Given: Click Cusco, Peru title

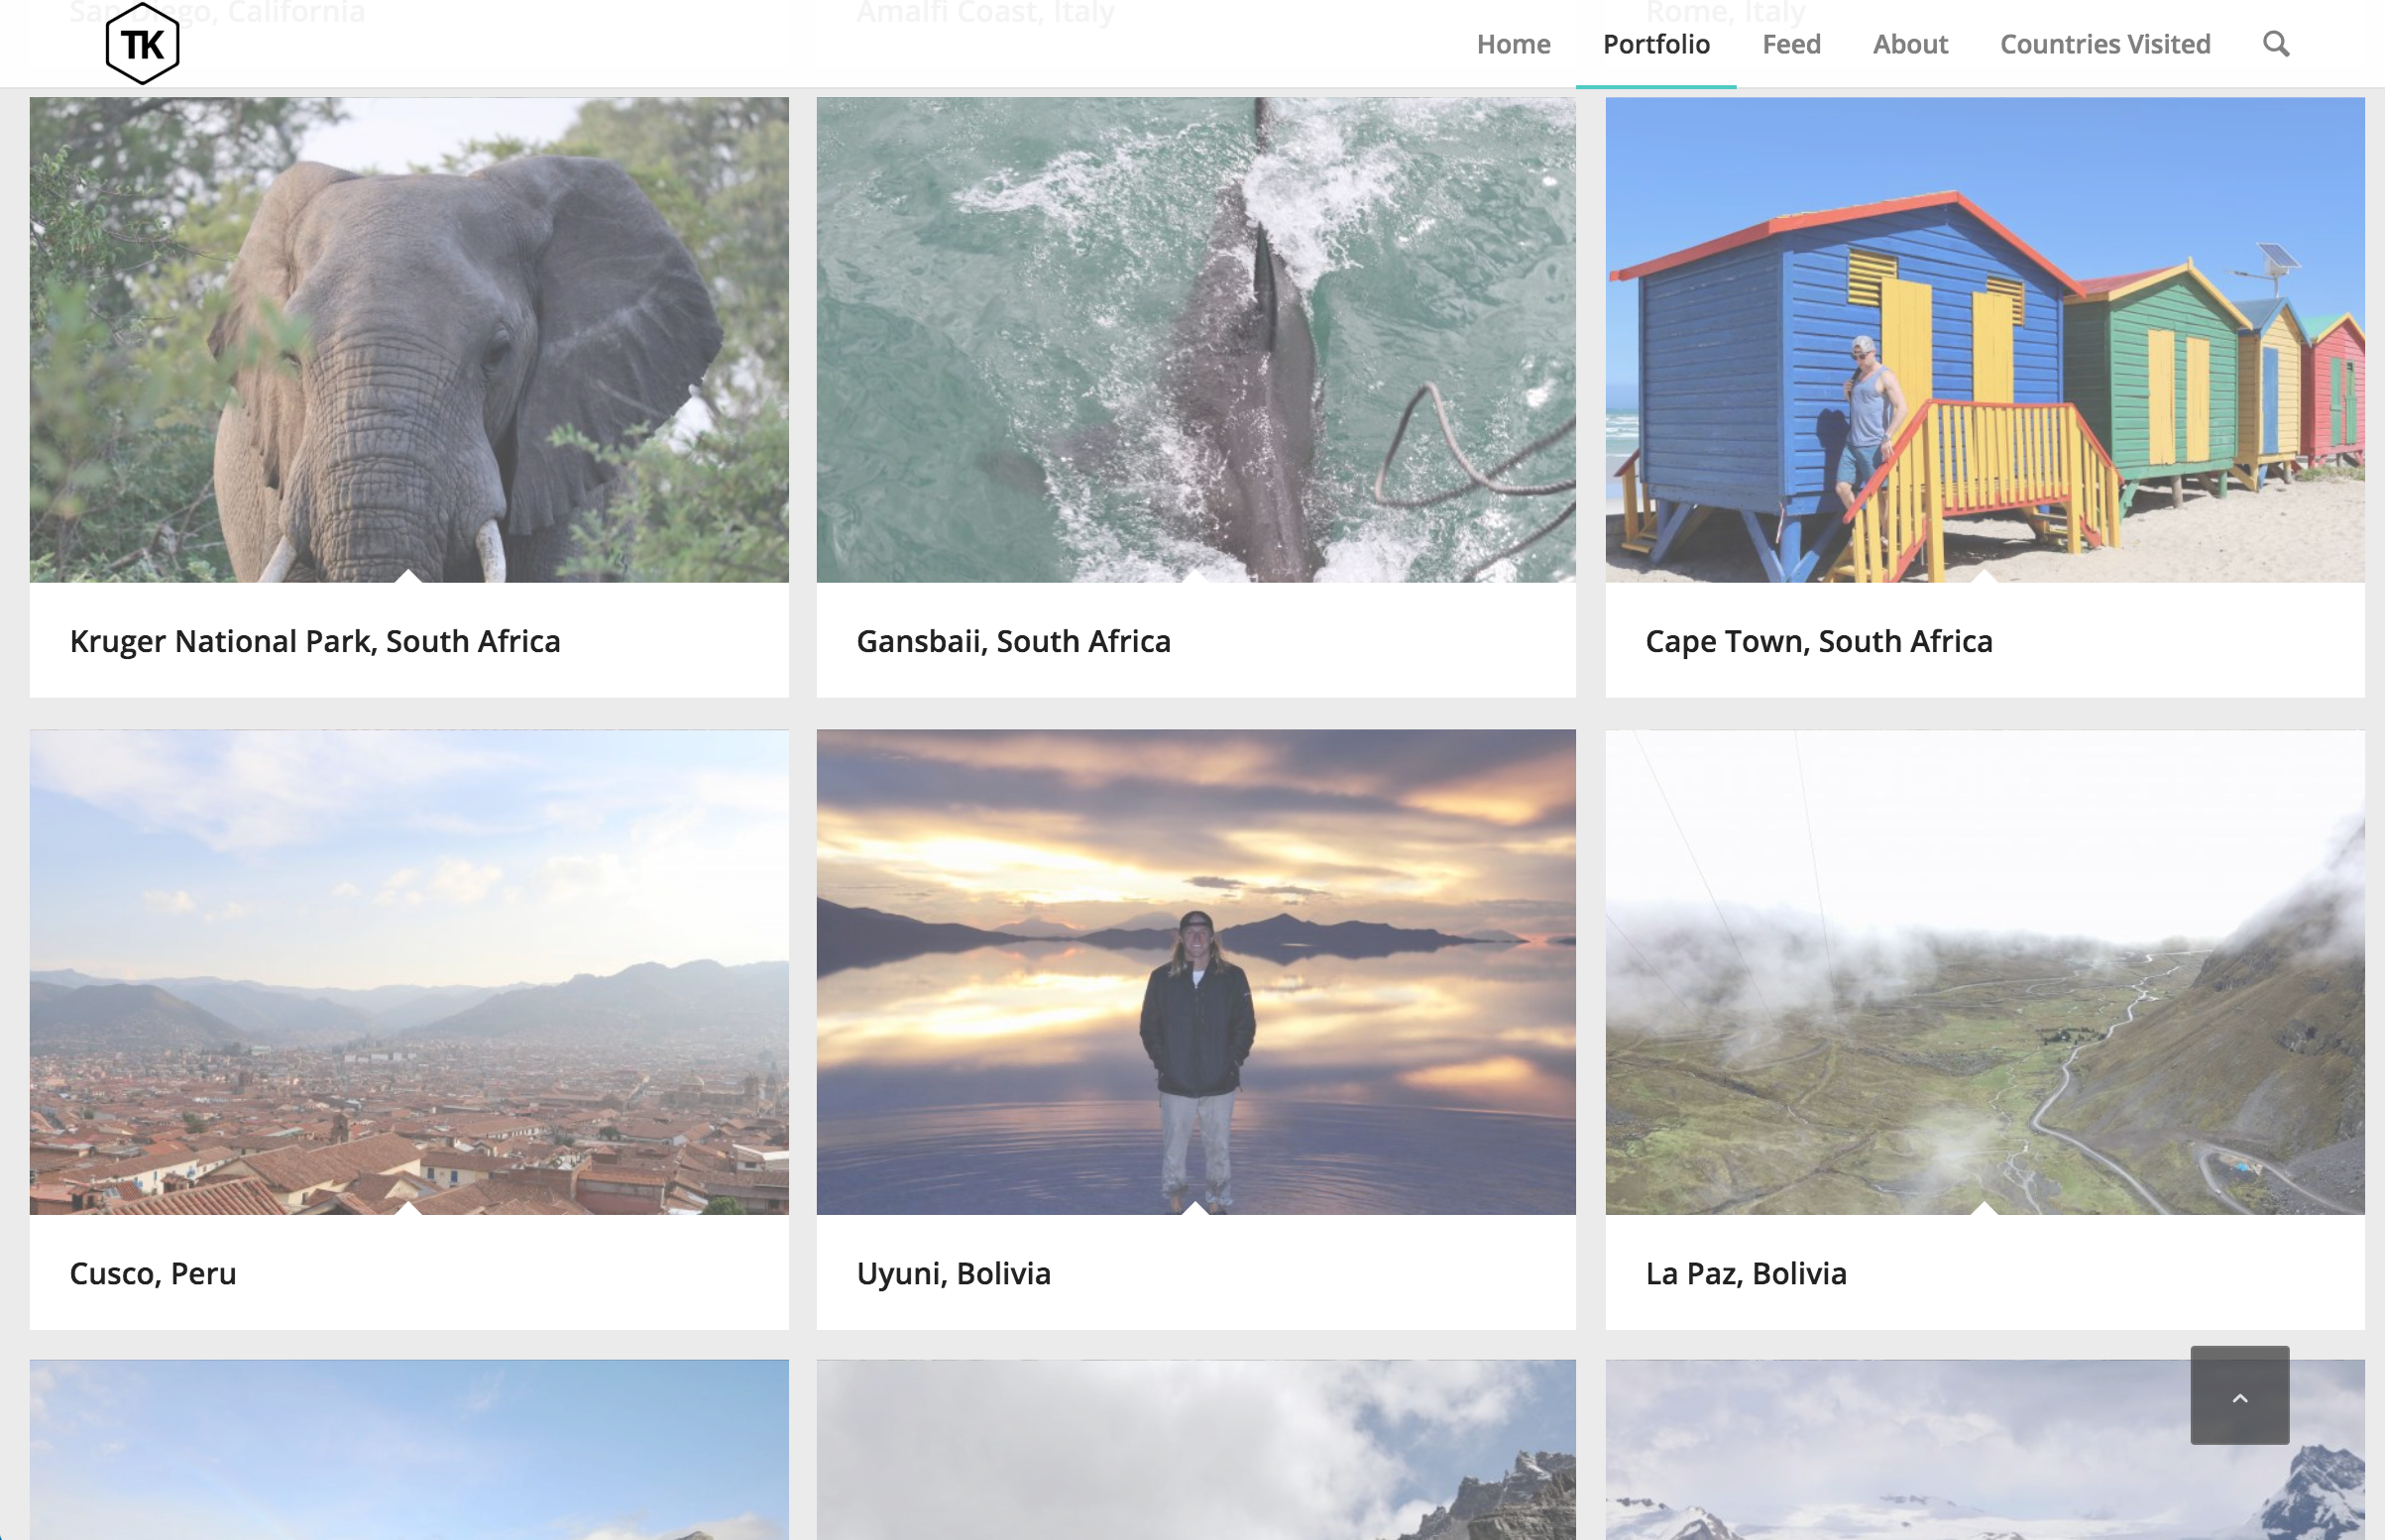Looking at the screenshot, I should coord(153,1273).
